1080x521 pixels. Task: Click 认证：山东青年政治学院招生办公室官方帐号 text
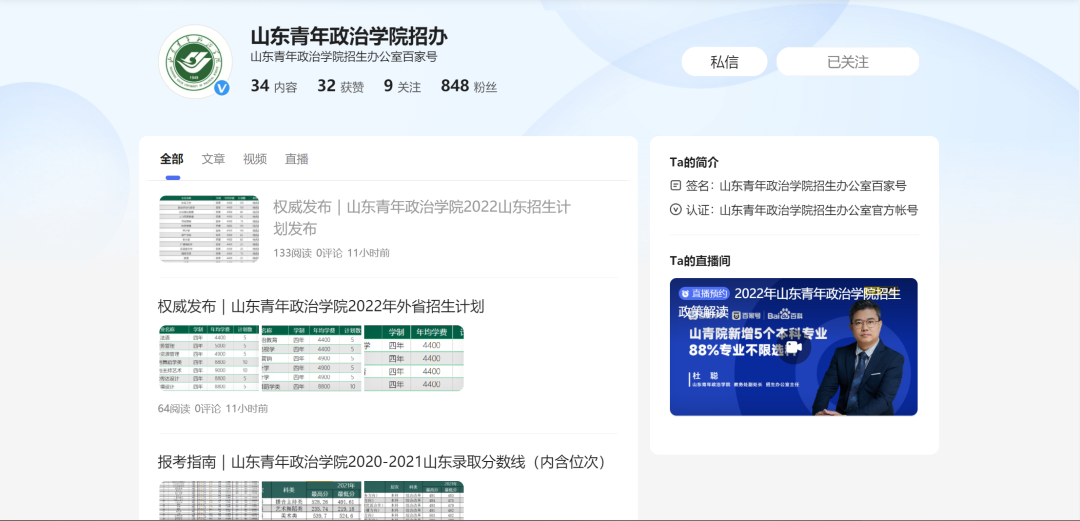tap(802, 210)
